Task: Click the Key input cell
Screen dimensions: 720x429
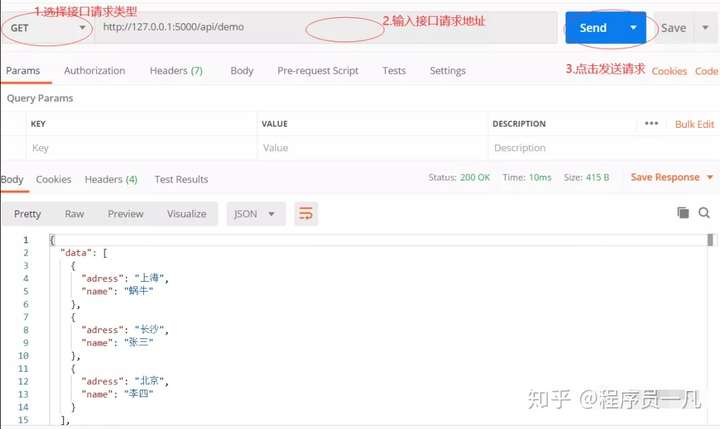Action: tap(141, 148)
